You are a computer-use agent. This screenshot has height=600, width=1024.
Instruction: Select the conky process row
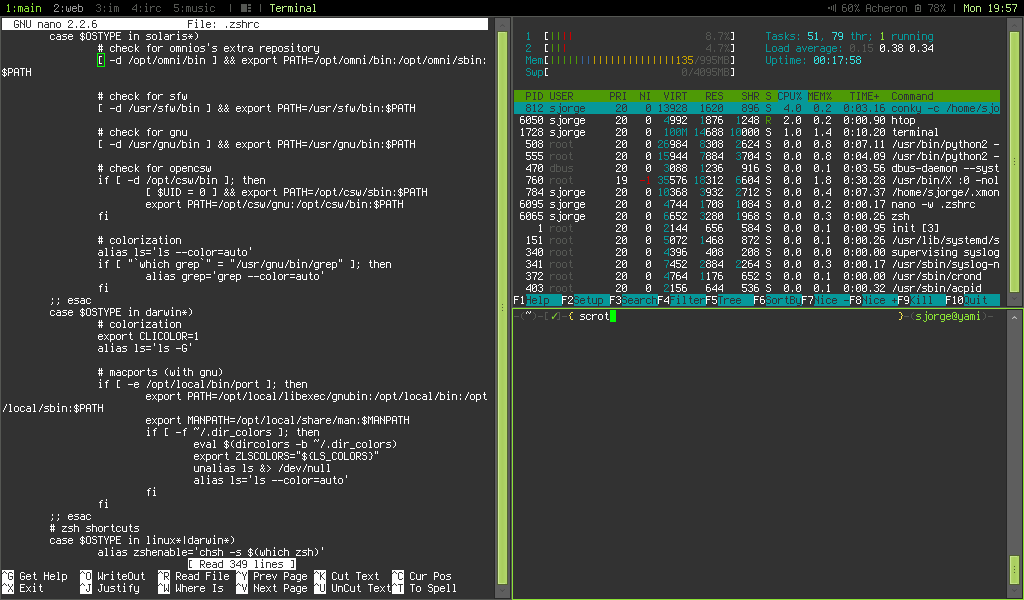point(756,108)
